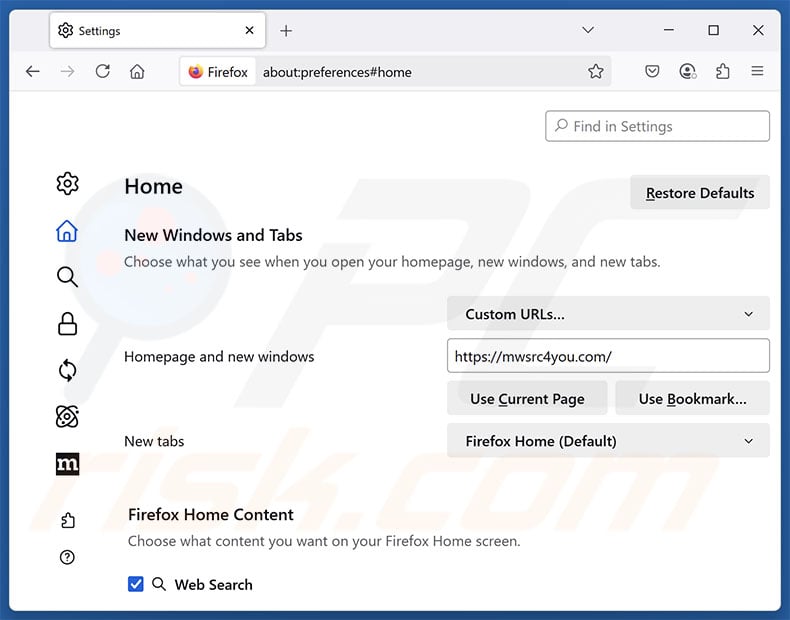
Task: Uncheck the Web Search checkbox
Action: point(136,584)
